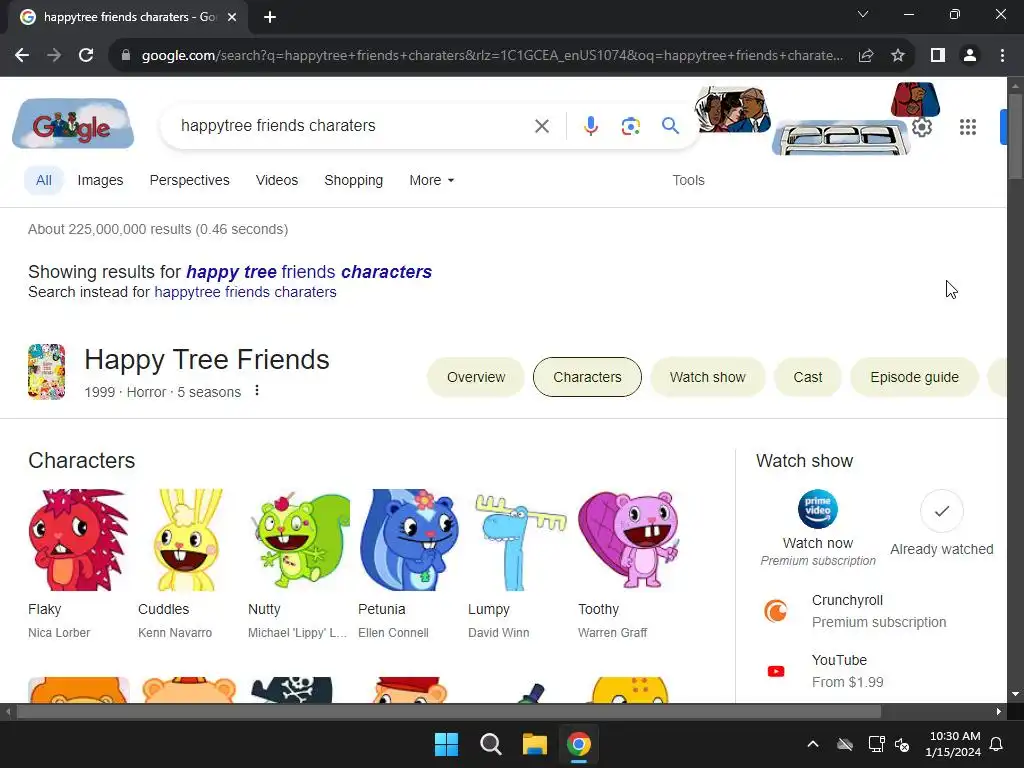Mark show as Already watched
1024x768 pixels.
pos(941,511)
